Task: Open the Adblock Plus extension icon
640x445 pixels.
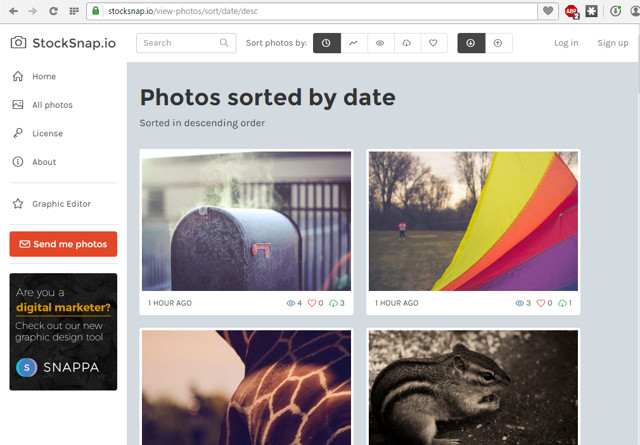Action: coord(571,11)
